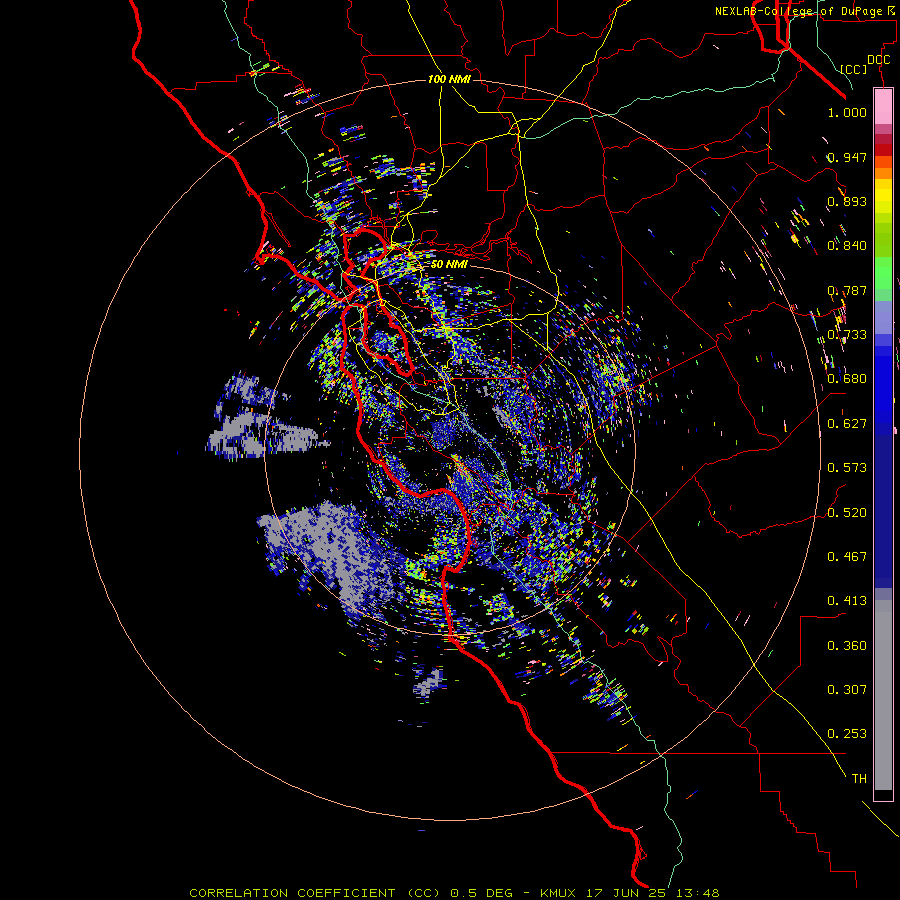Click the 0.307 scale value
The width and height of the screenshot is (900, 900).
(847, 690)
